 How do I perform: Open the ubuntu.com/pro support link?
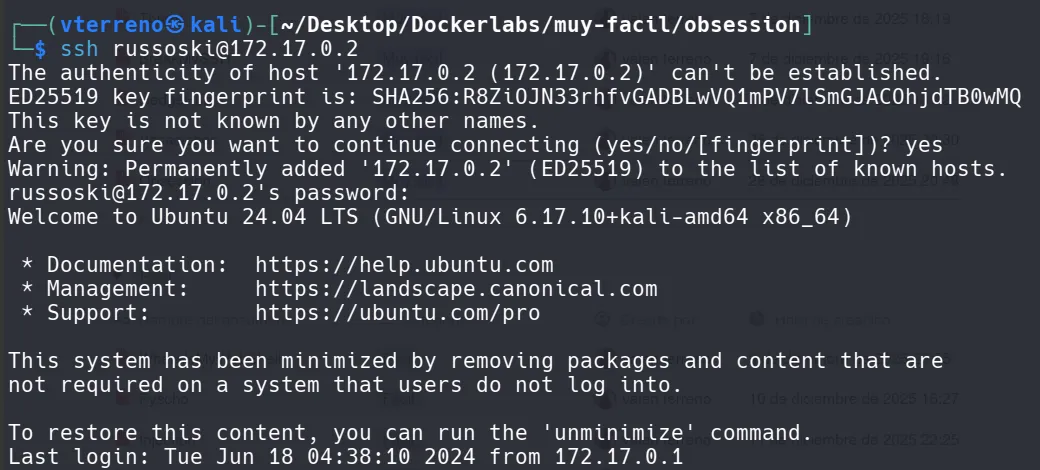point(397,313)
